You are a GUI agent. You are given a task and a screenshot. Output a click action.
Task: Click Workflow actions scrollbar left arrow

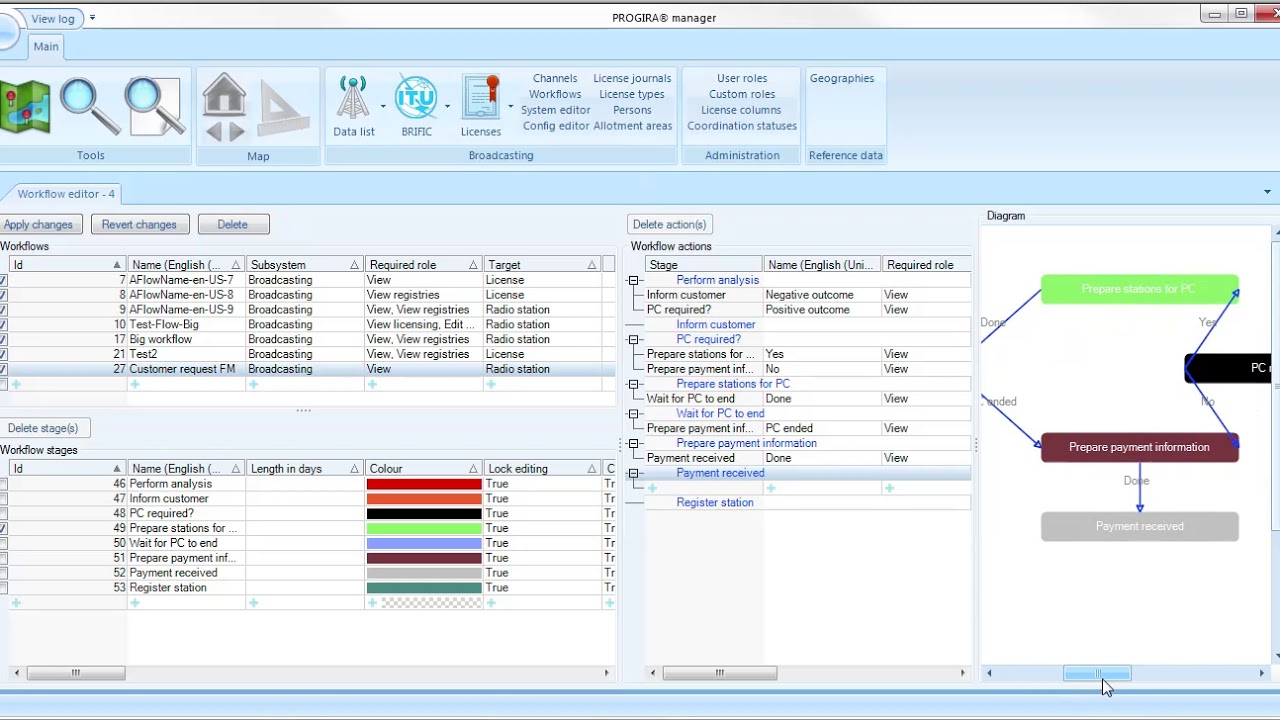(653, 673)
